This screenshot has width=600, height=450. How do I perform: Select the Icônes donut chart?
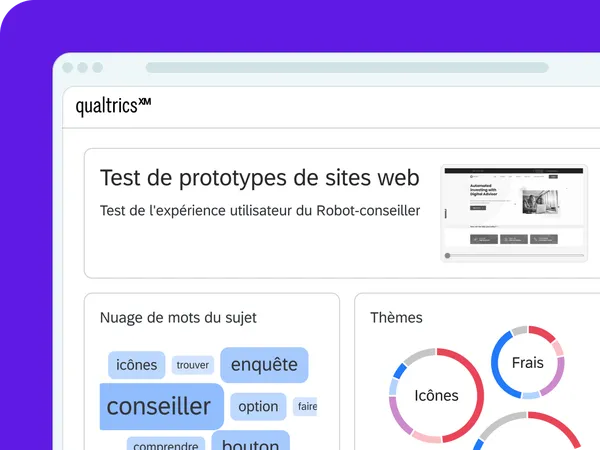[436, 395]
